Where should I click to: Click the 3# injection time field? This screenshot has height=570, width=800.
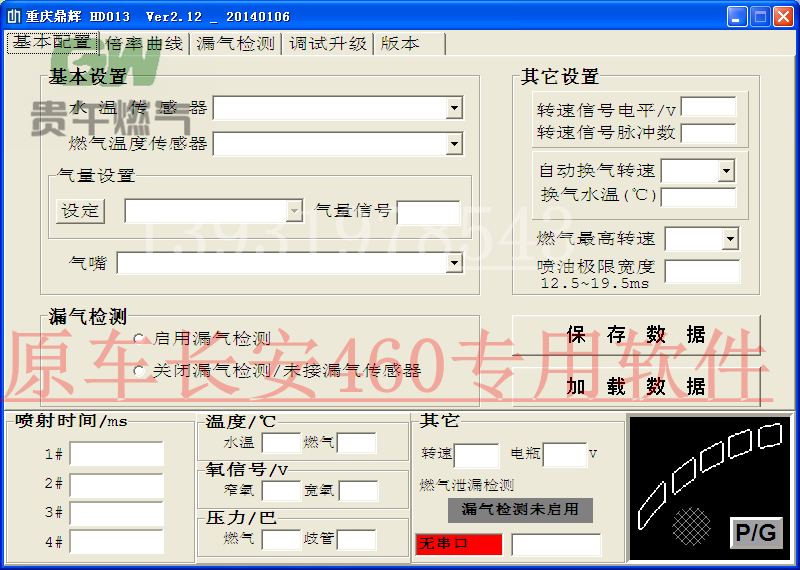click(117, 514)
